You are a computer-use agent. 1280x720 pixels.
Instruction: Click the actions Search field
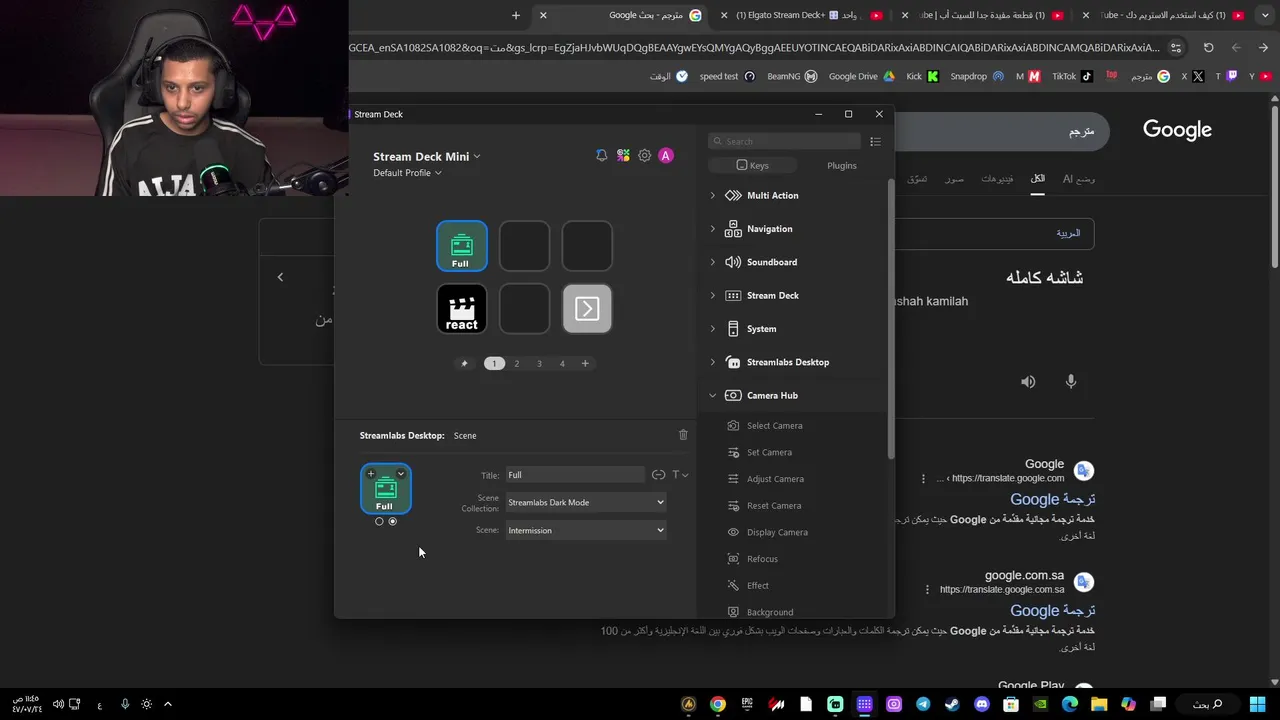pyautogui.click(x=784, y=142)
